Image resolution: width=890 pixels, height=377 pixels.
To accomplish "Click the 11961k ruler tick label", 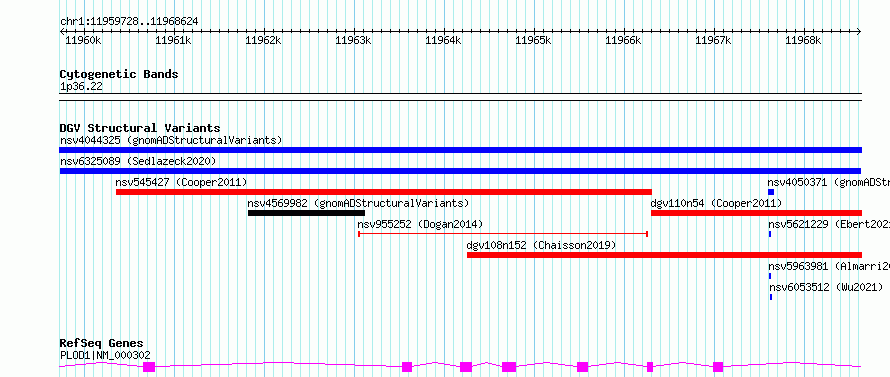I will 174,41.
